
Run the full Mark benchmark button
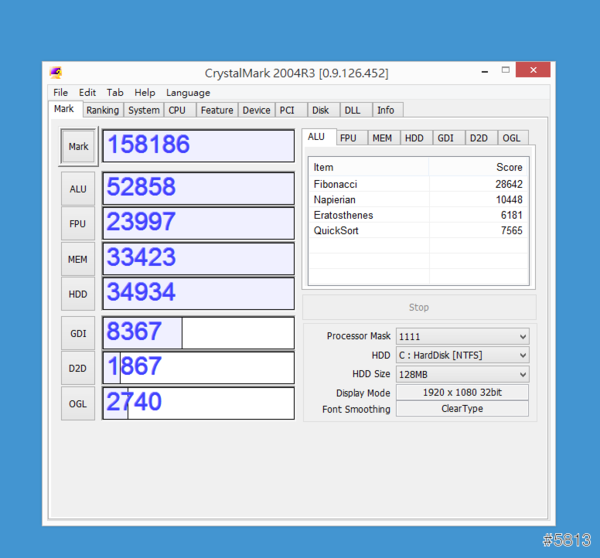click(x=78, y=146)
